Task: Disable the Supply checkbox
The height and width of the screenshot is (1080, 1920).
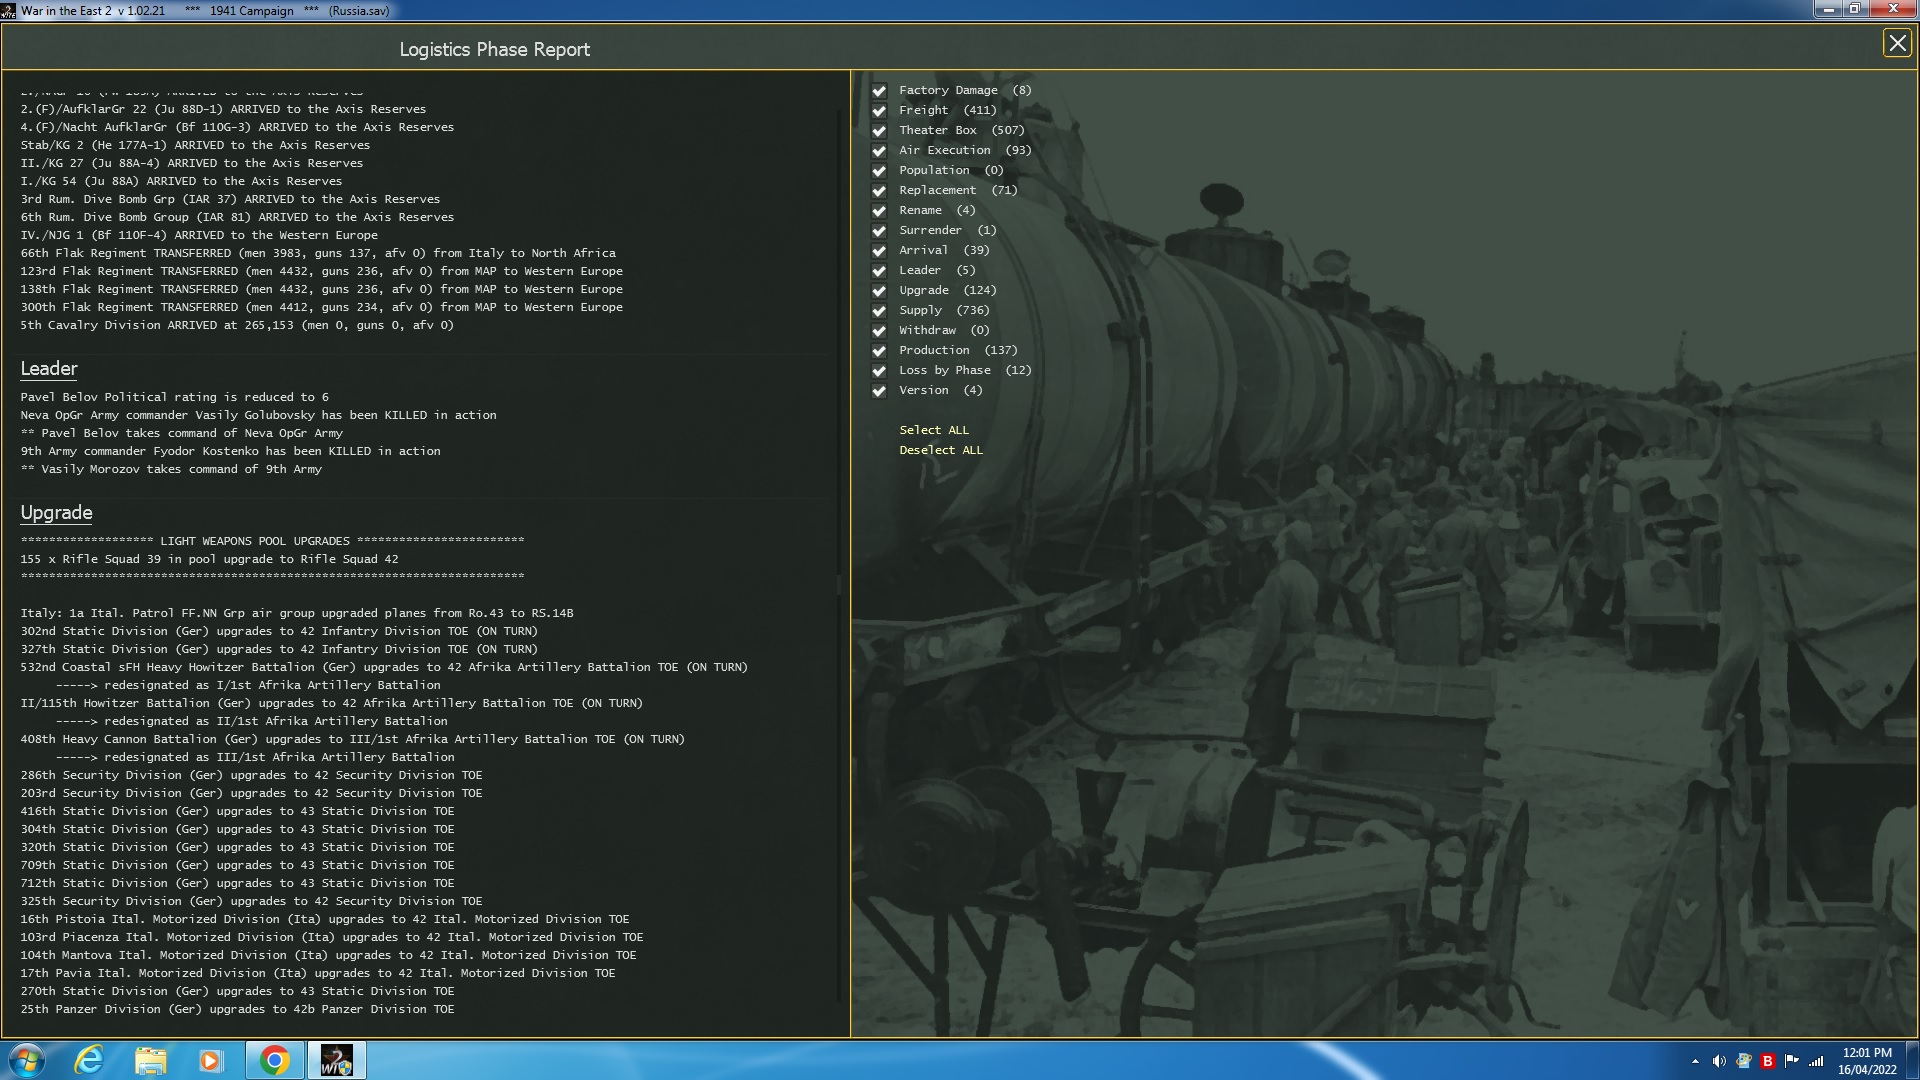Action: coord(879,311)
